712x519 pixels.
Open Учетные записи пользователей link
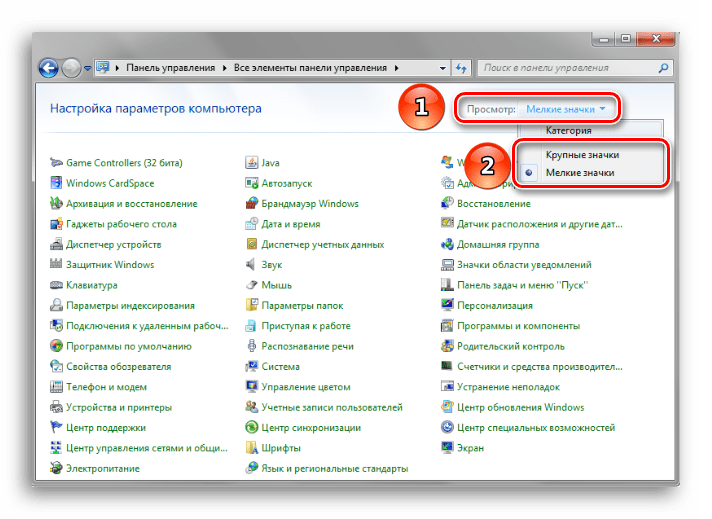click(332, 407)
